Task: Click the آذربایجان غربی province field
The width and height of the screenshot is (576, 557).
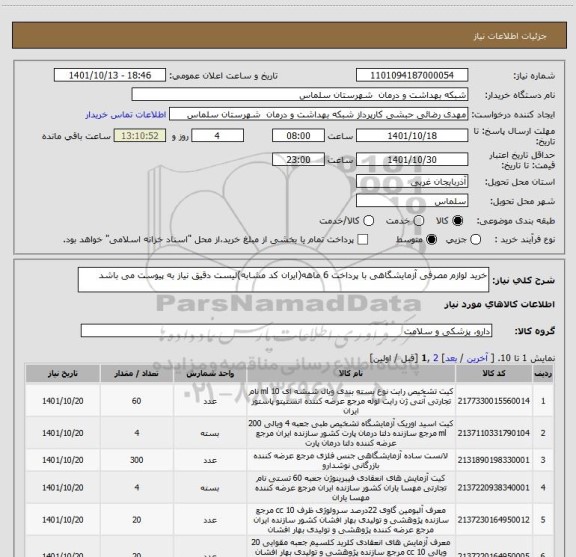Action: (412, 182)
